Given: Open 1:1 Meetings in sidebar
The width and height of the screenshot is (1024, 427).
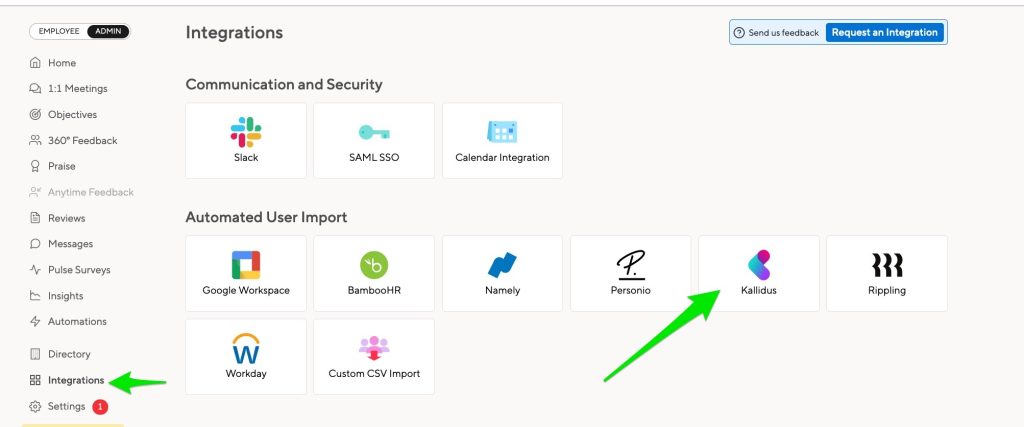Looking at the screenshot, I should [x=77, y=88].
